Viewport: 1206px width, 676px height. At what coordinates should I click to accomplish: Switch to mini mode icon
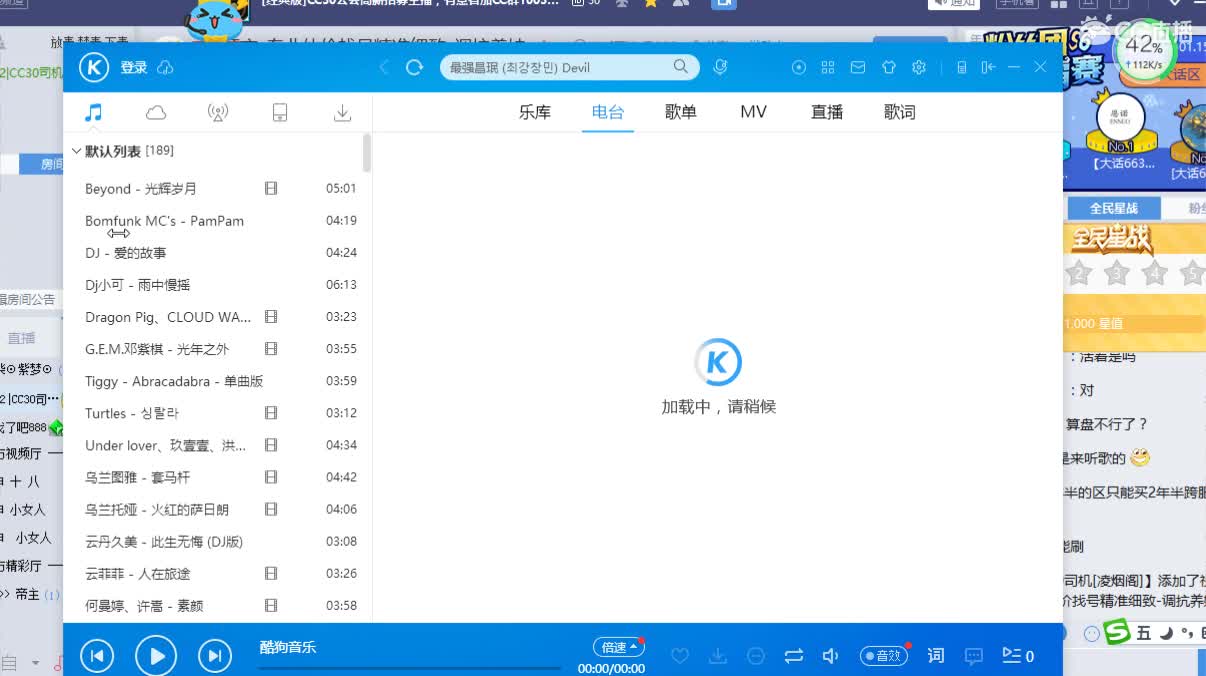point(988,67)
